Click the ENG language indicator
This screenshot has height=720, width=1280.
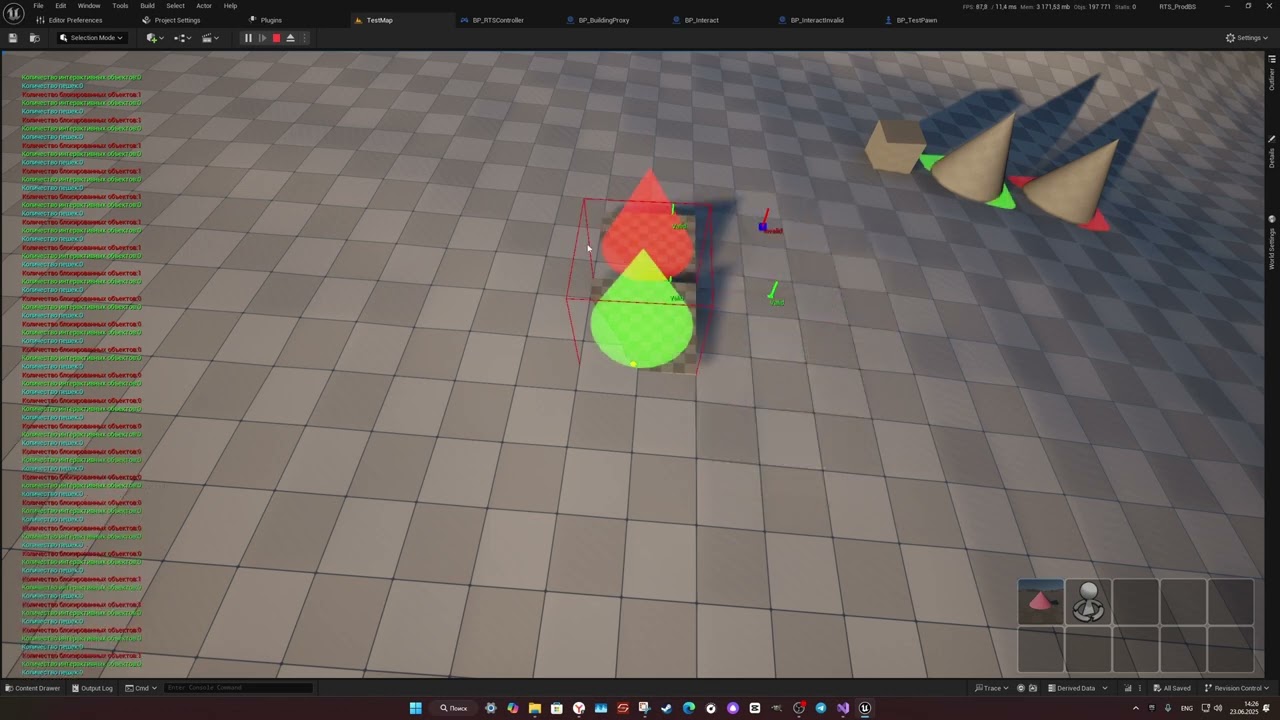click(1186, 708)
